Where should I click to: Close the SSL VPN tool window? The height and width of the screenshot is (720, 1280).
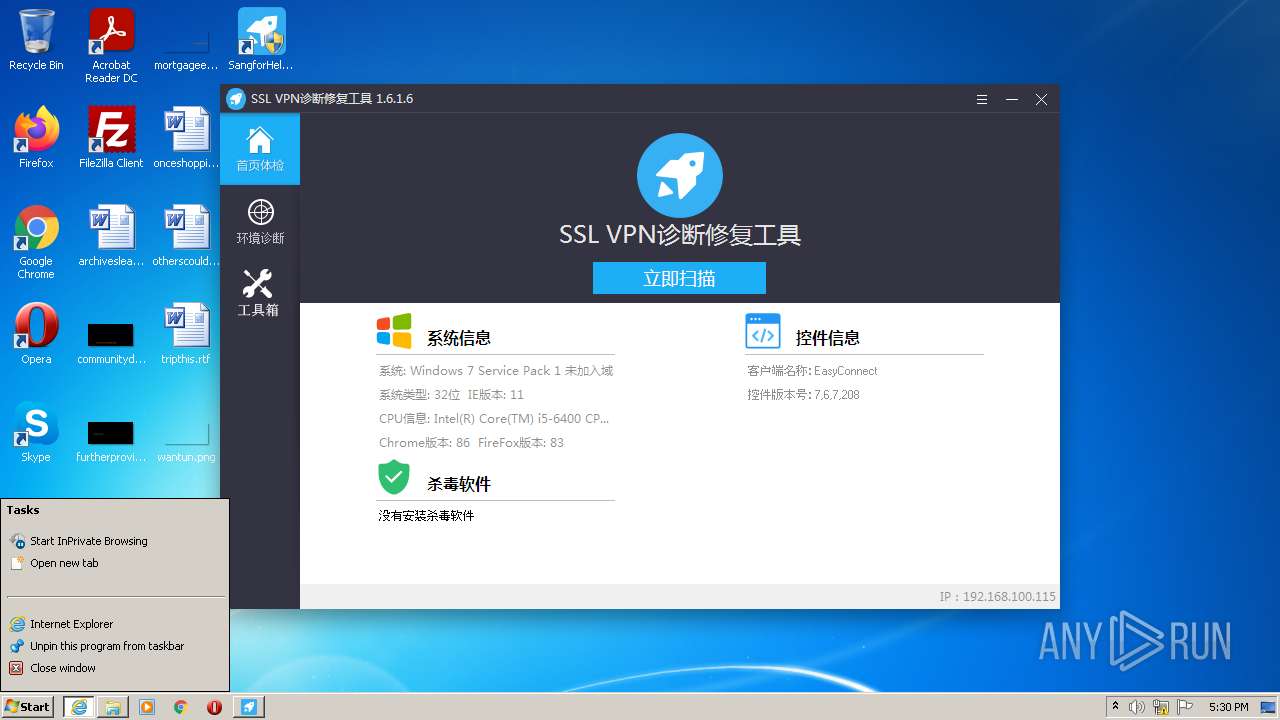[1041, 99]
